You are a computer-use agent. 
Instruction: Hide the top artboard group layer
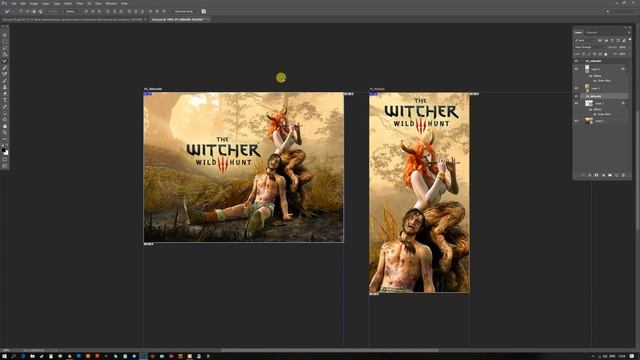click(x=576, y=61)
